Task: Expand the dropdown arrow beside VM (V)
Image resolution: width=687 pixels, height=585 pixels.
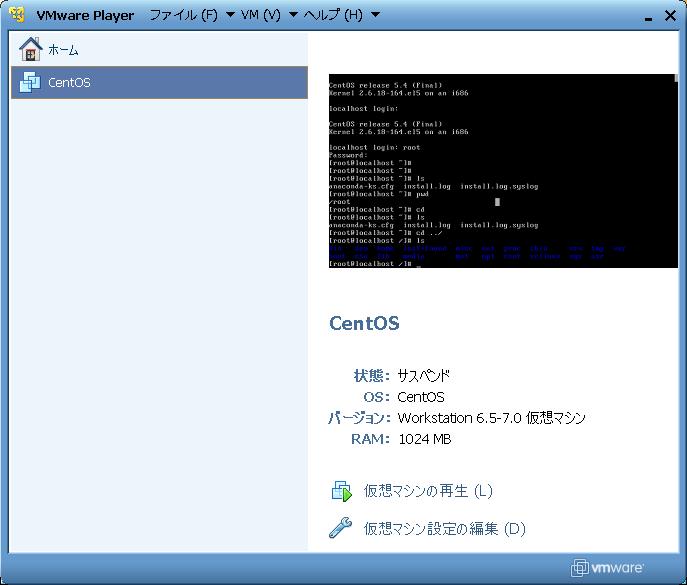Action: point(293,15)
